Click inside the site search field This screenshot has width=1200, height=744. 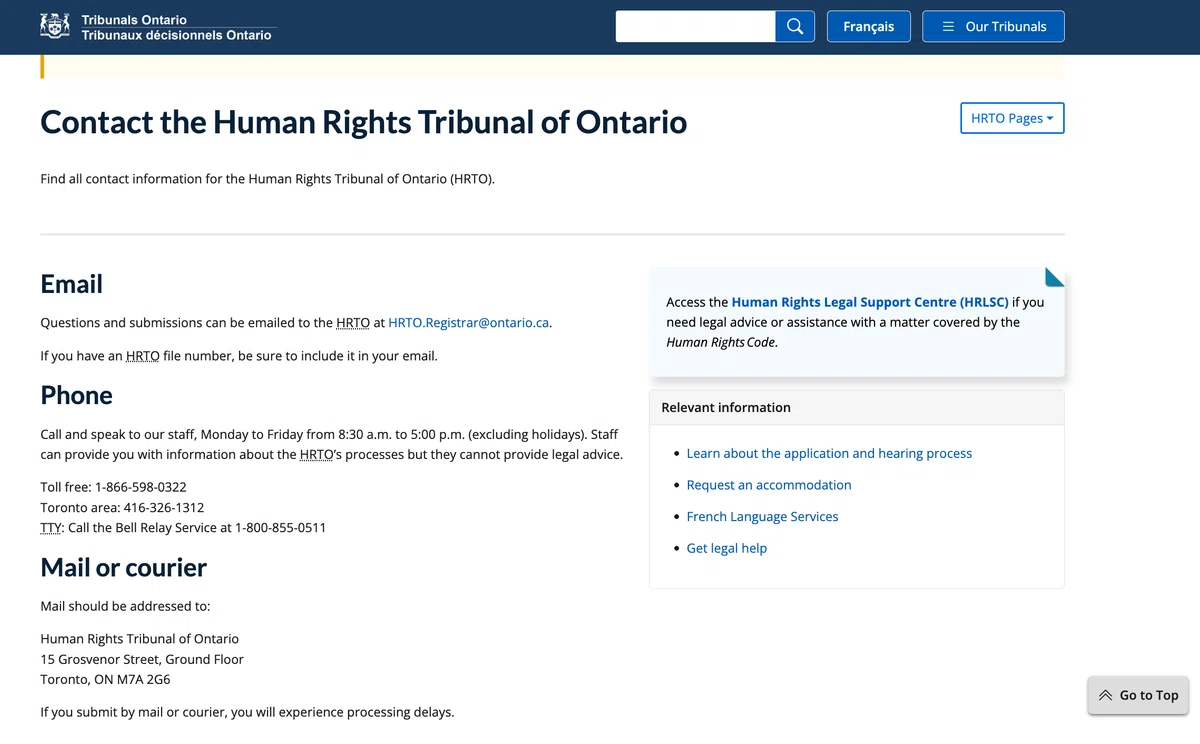coord(696,26)
